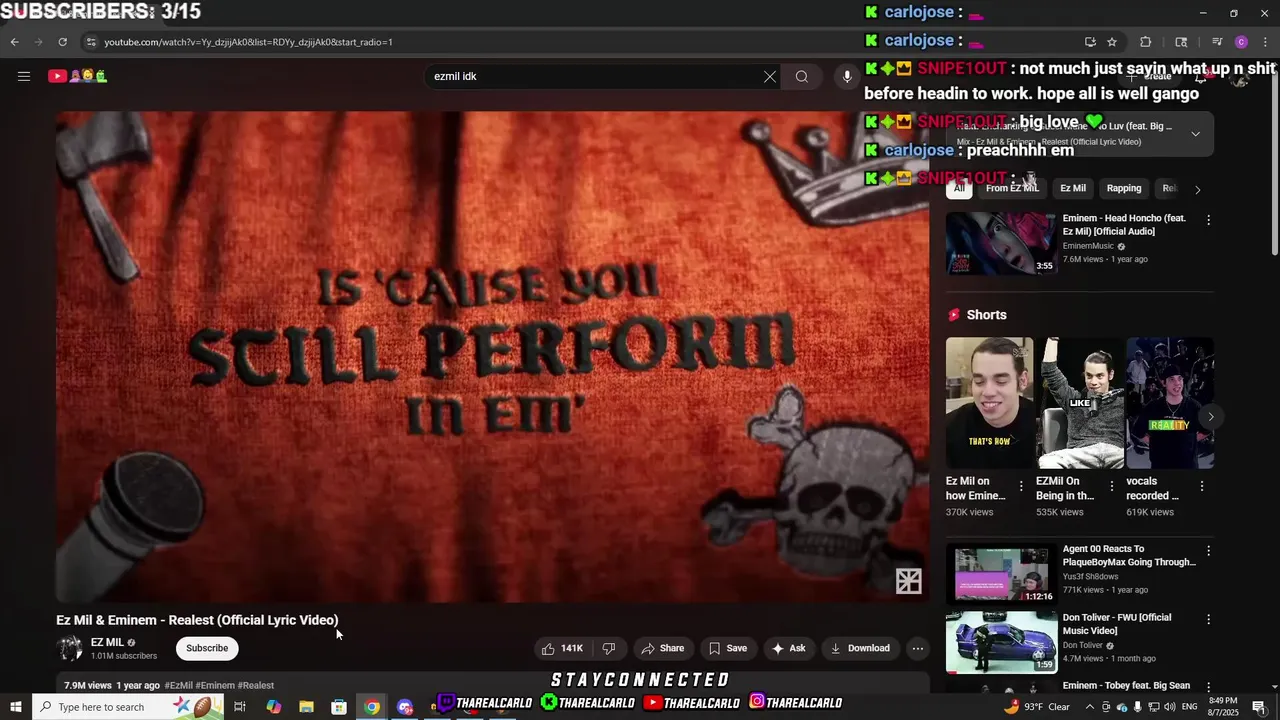
Task: Open menu for 'Ez Mil on how Emine...' short
Action: [x=1021, y=486]
